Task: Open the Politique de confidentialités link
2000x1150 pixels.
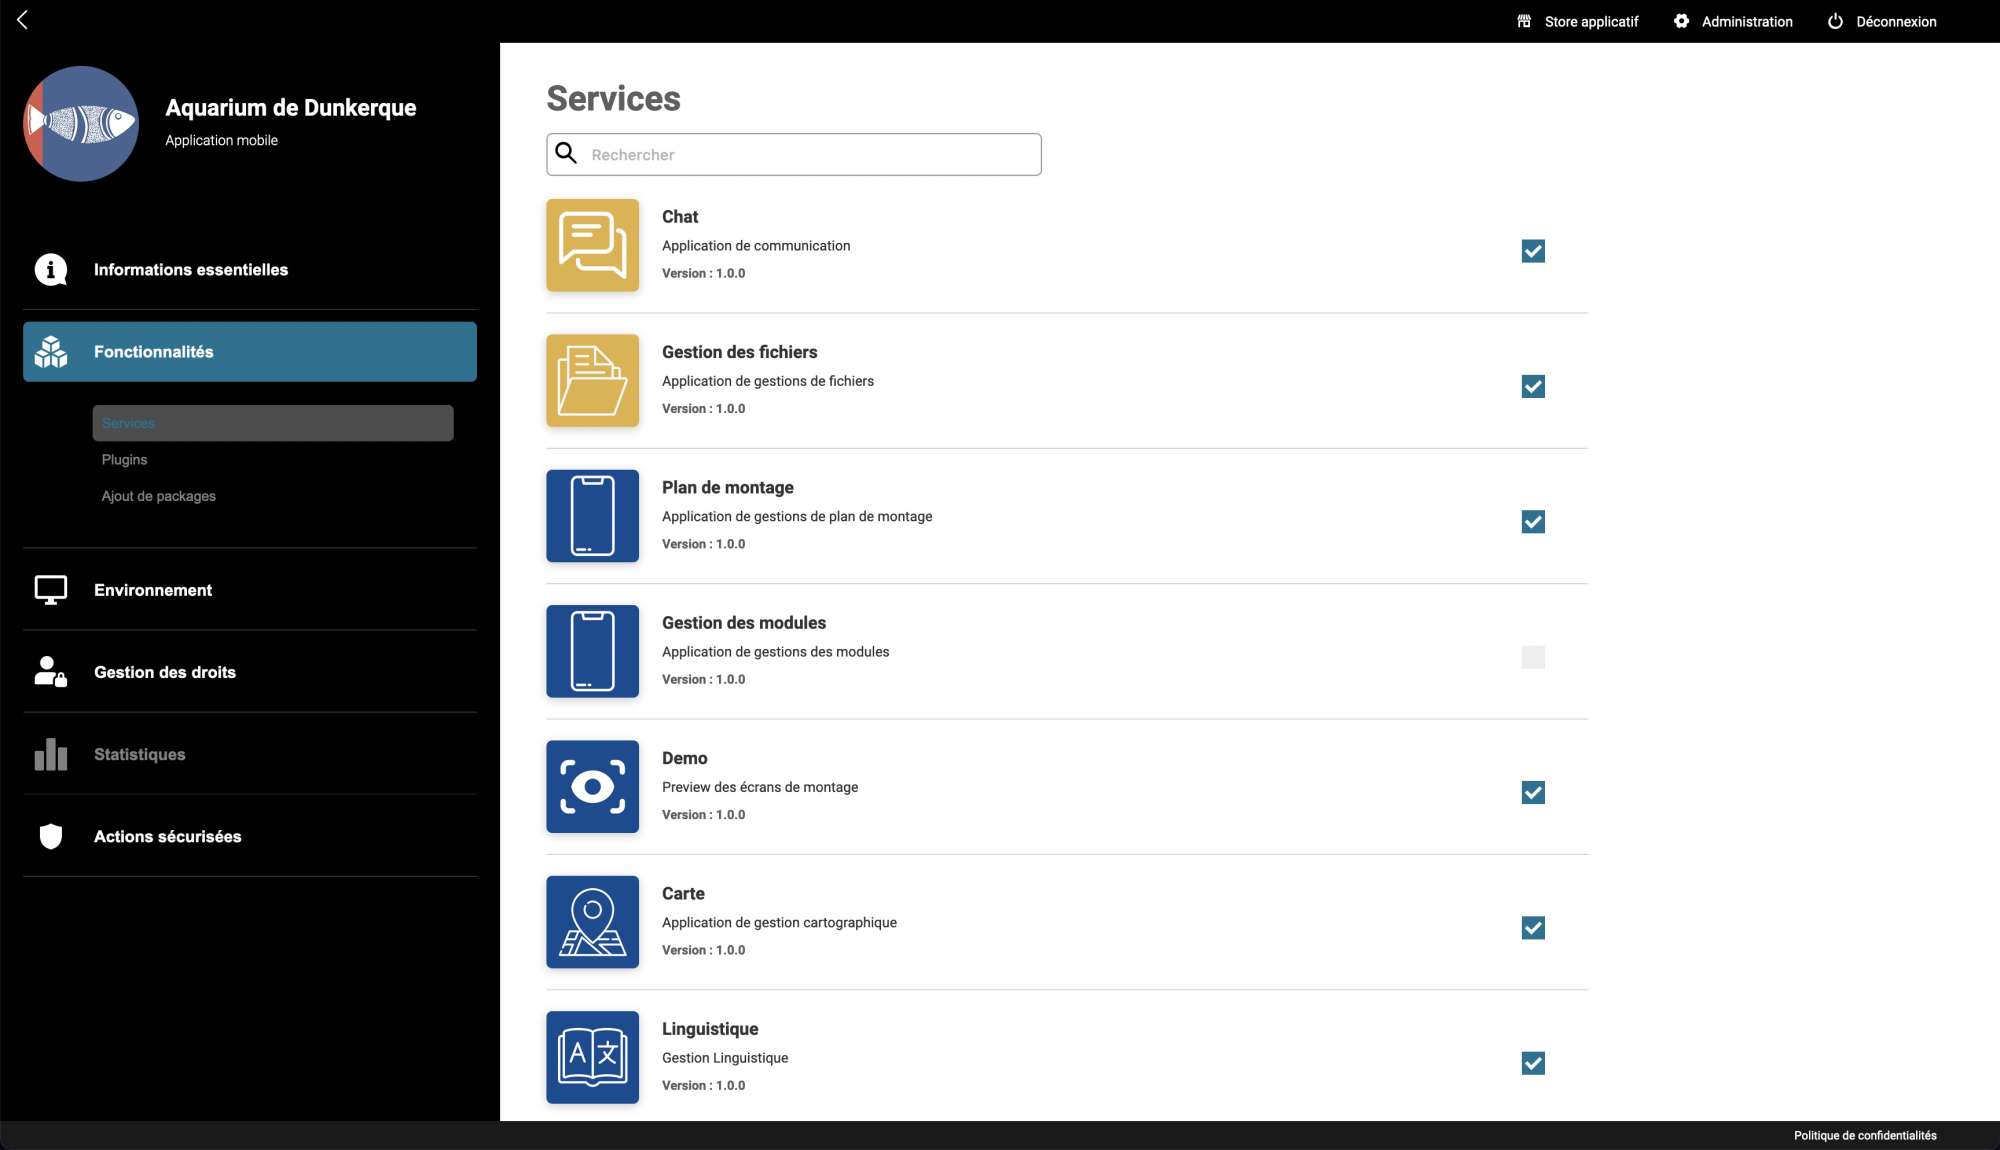Action: [1864, 1135]
